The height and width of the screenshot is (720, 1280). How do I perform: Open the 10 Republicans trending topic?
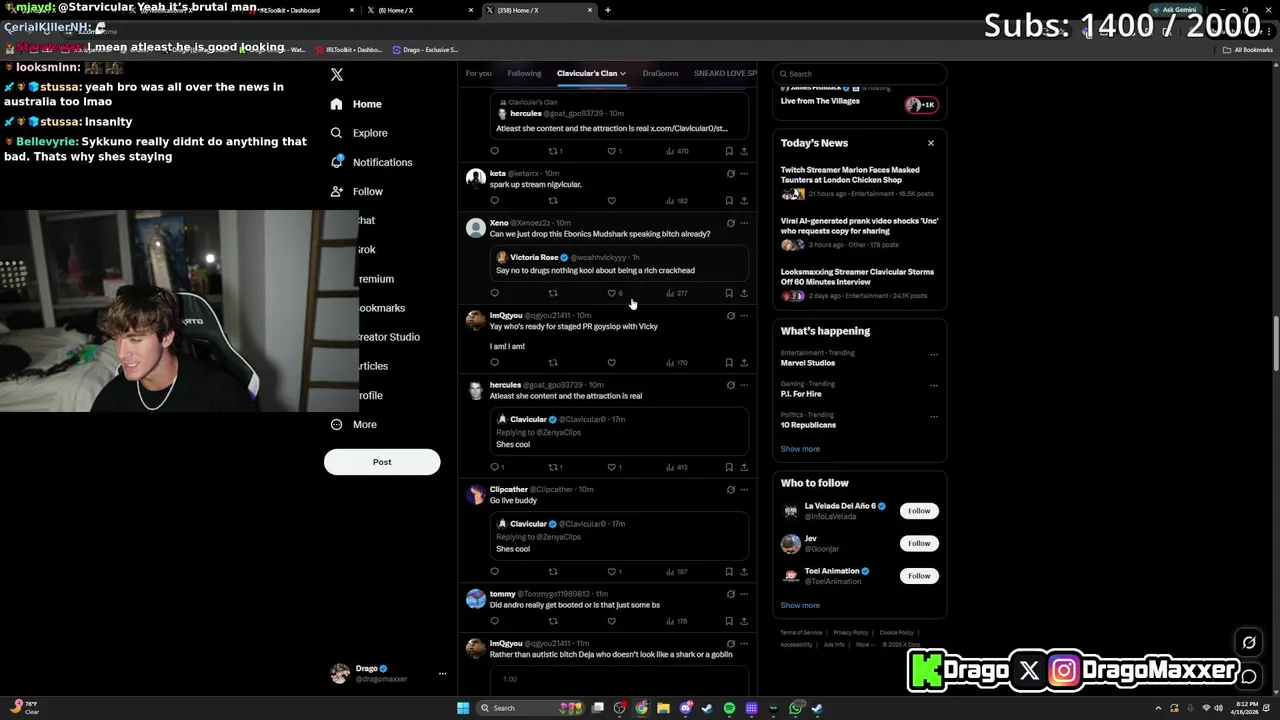(x=808, y=425)
